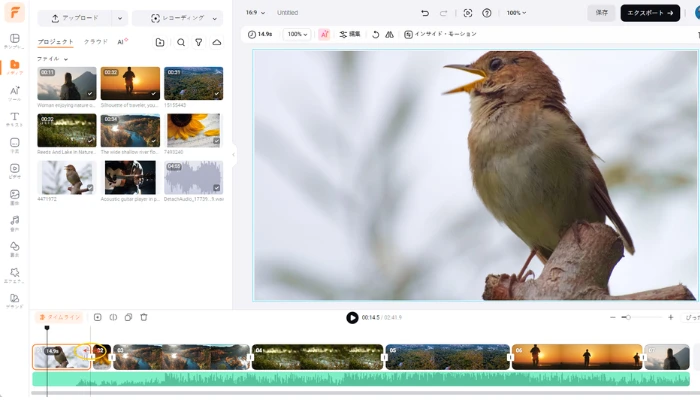
Task: Click the timeline zoom slider
Action: [627, 317]
